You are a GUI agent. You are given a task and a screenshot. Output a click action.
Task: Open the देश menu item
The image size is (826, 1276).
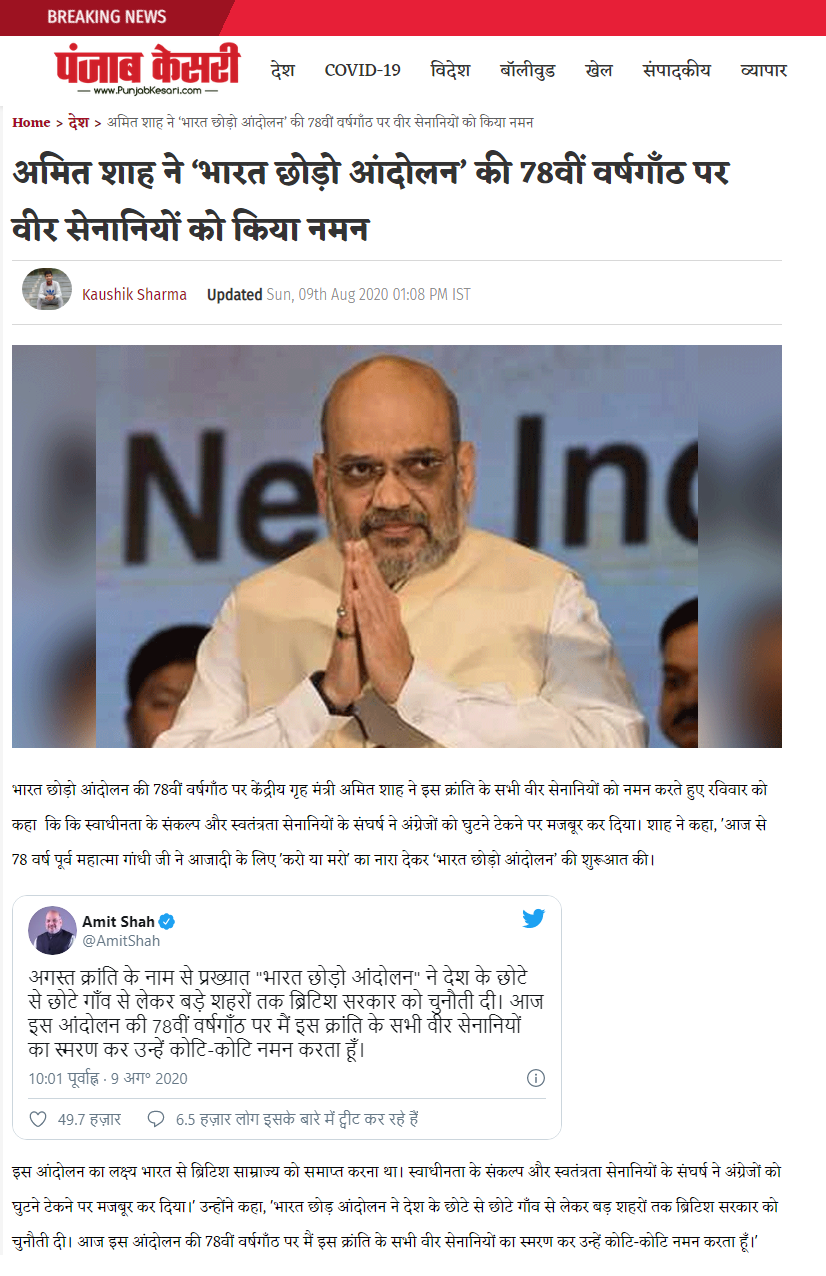(283, 70)
